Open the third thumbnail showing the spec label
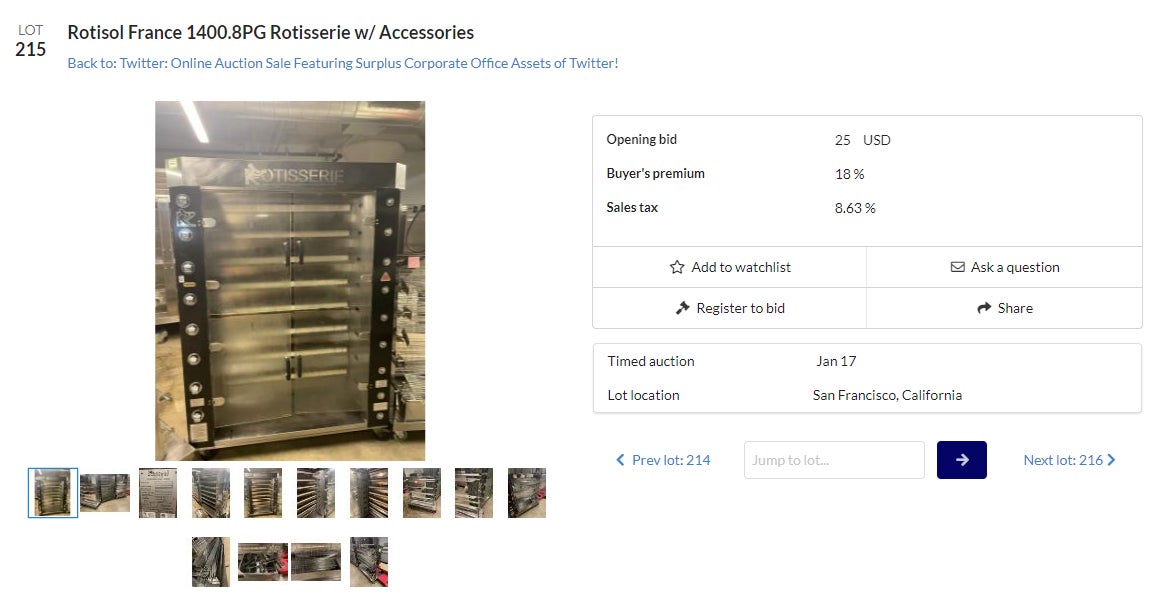 tap(158, 493)
